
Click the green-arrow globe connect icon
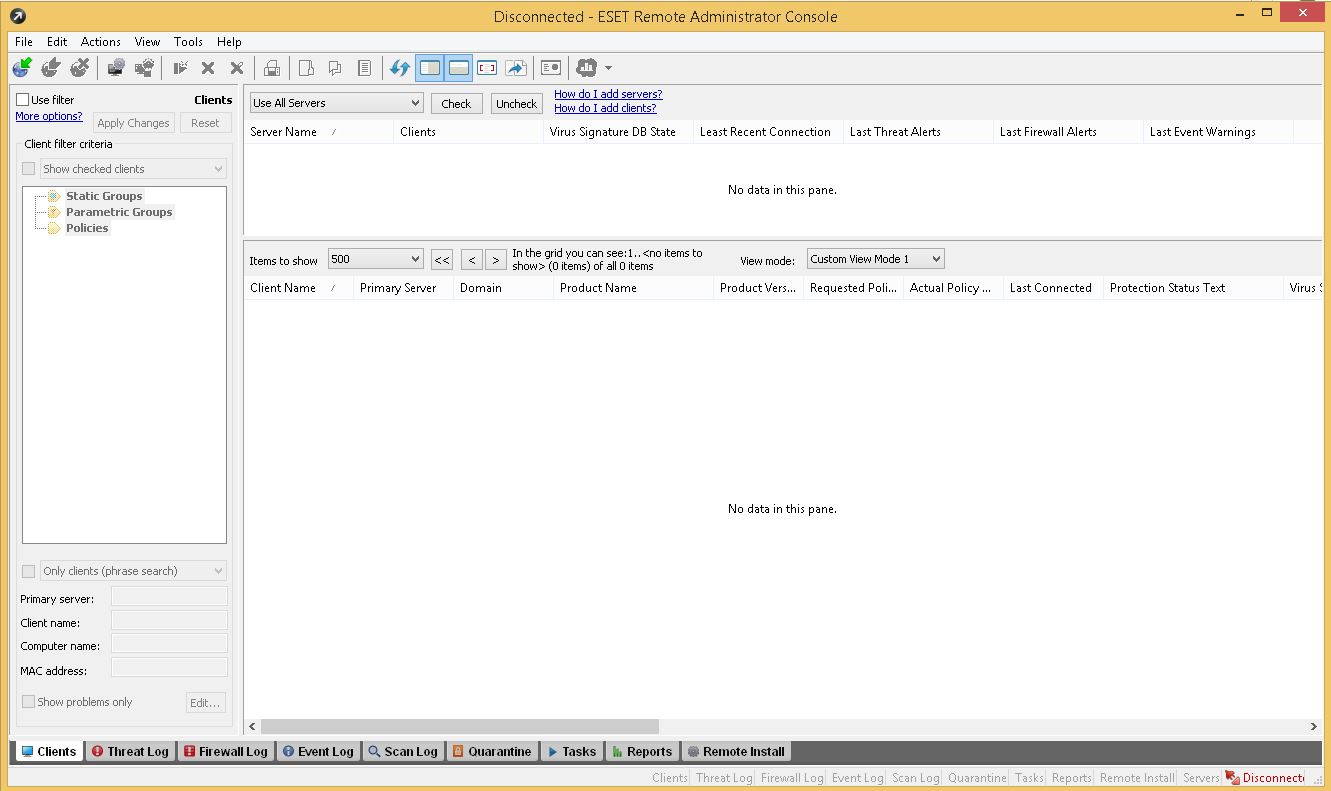click(22, 68)
